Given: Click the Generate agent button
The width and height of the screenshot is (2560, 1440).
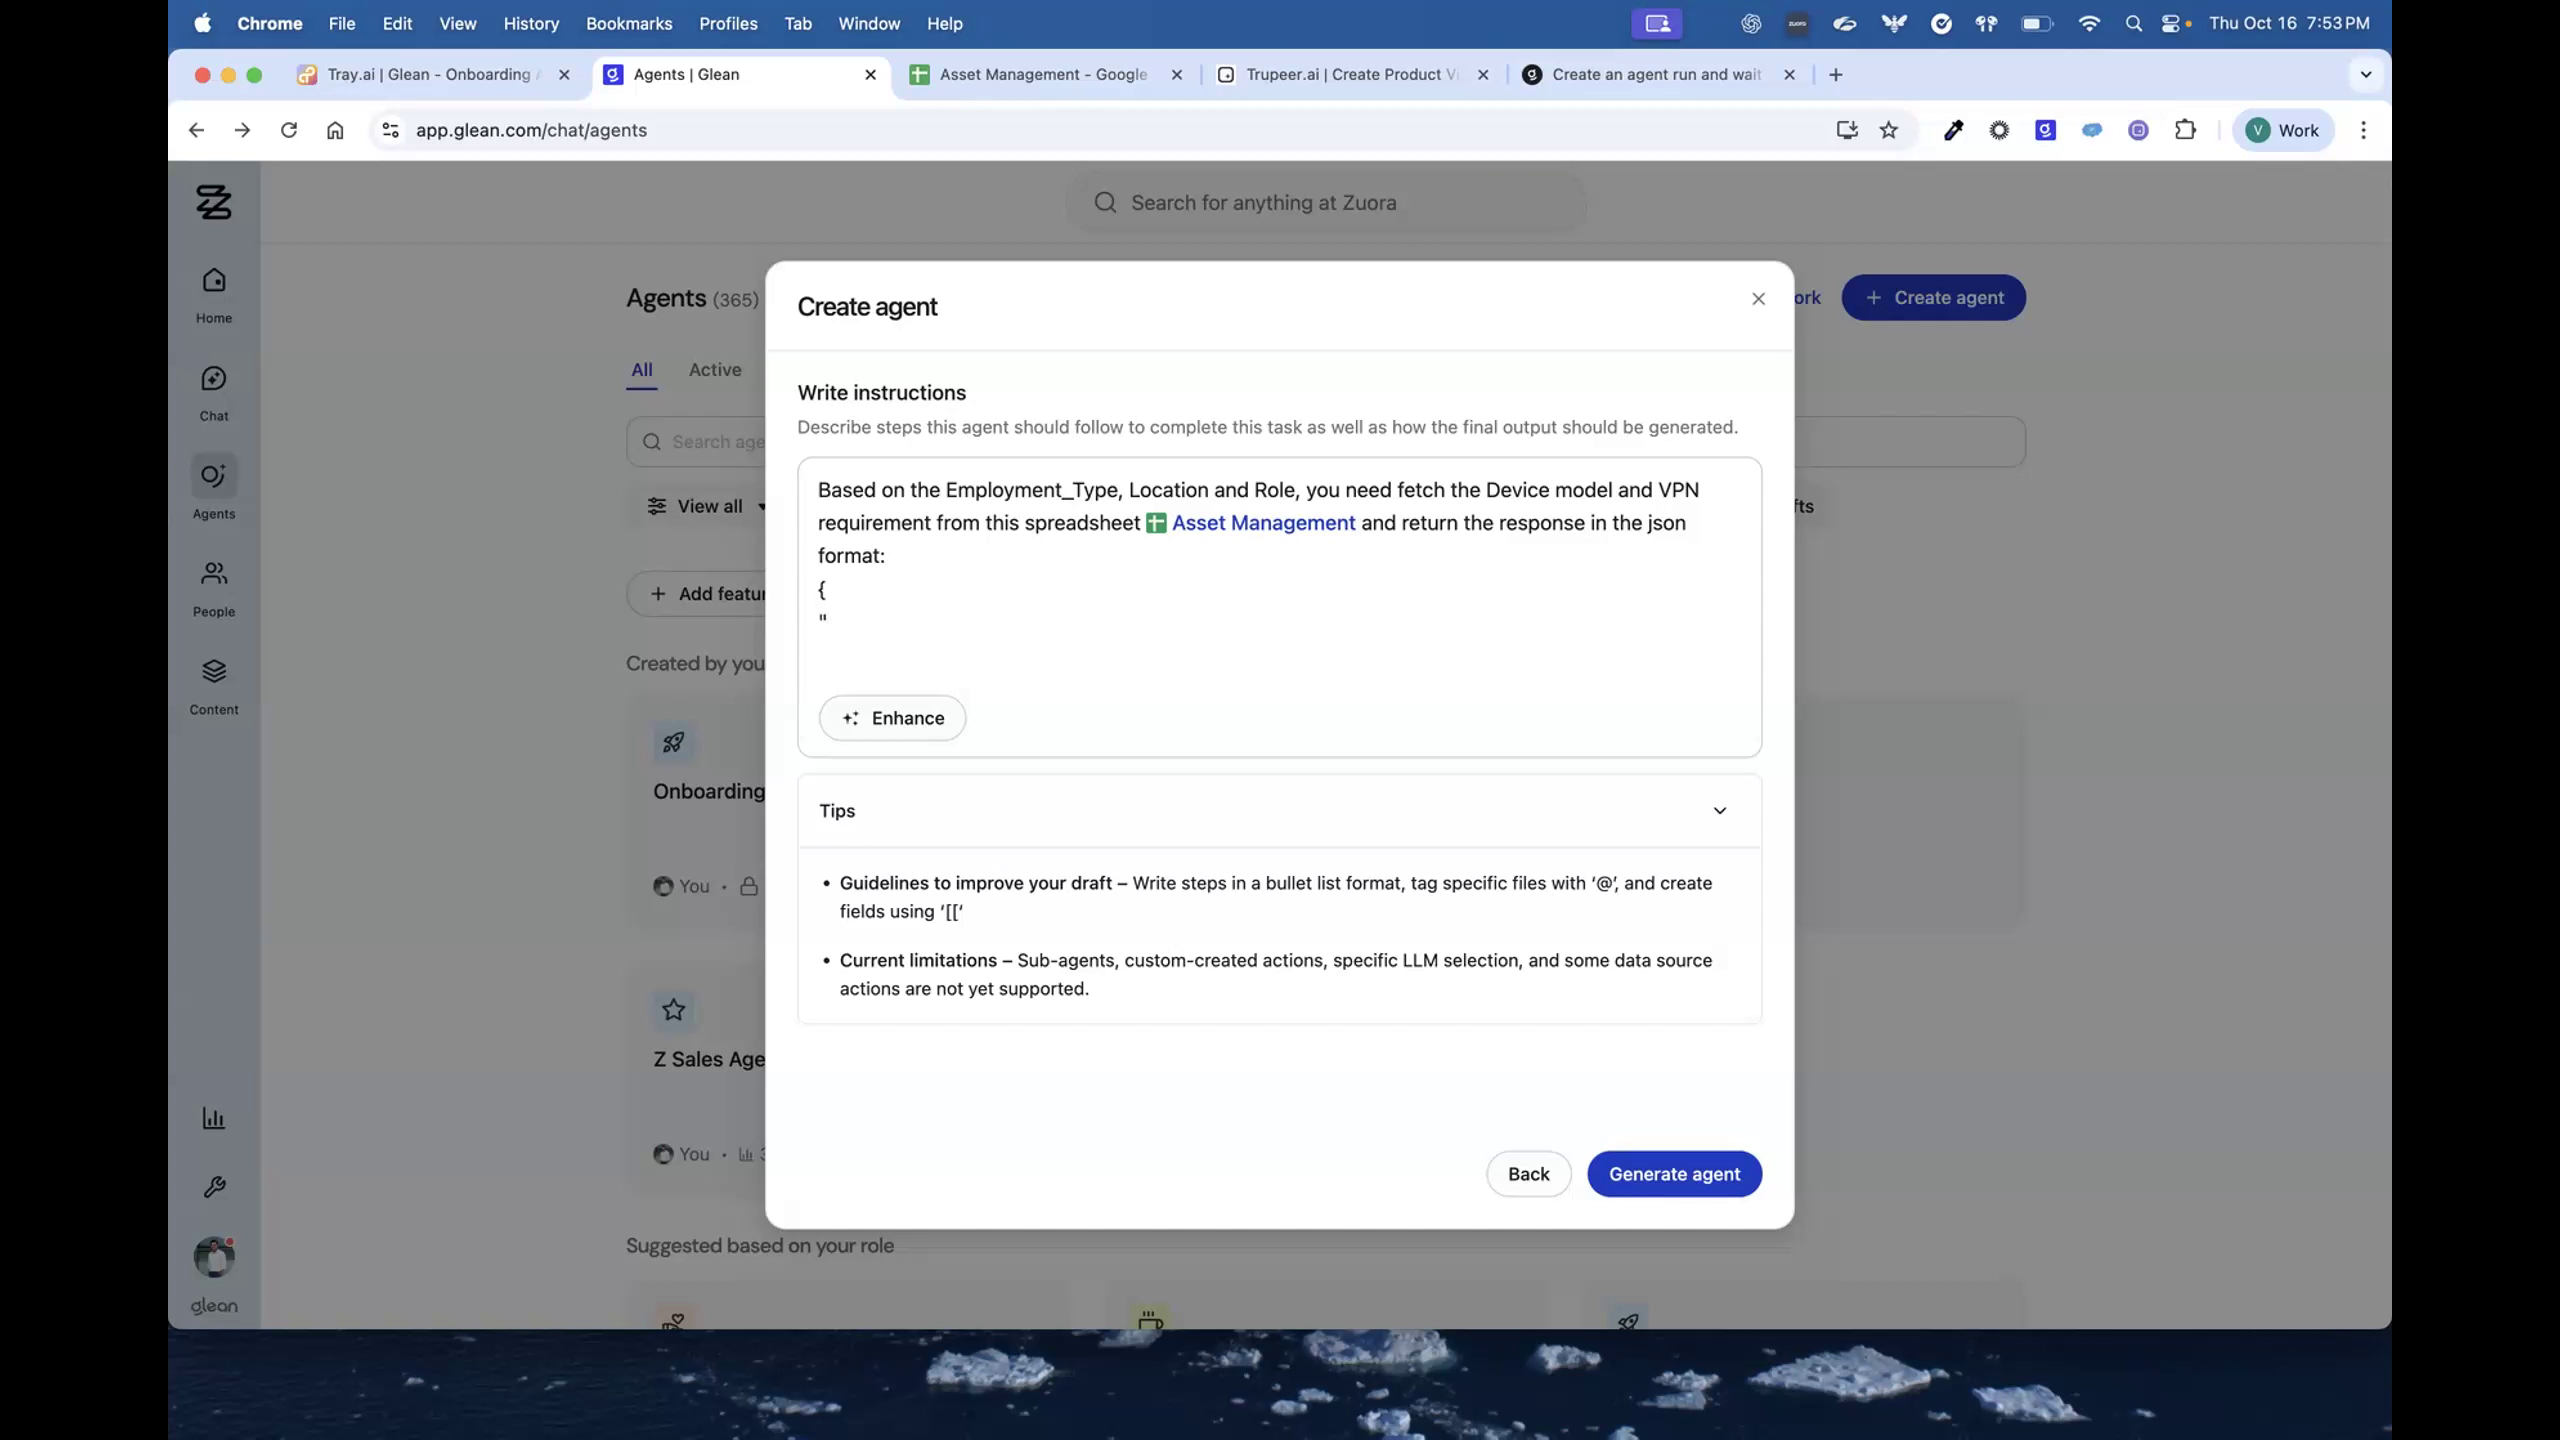Looking at the screenshot, I should [x=1673, y=1173].
